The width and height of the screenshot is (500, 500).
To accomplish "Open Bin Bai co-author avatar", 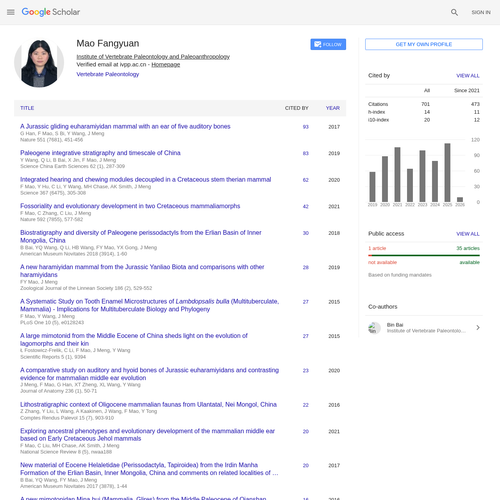I will click(x=374, y=328).
